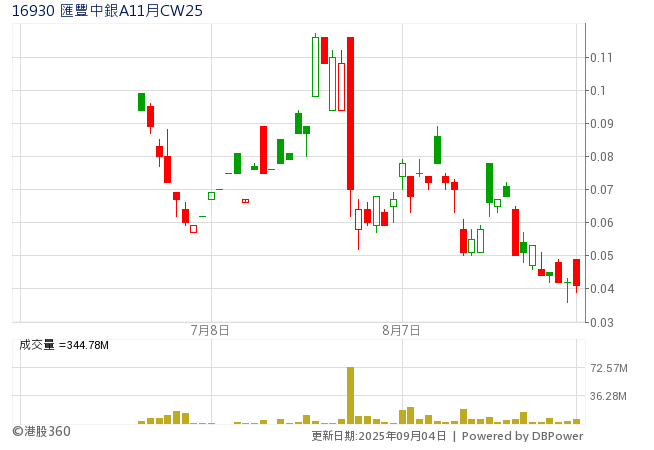Viewport: 654px width, 450px height.
Task: Click the 72.57M volume axis label
Action: [x=609, y=368]
